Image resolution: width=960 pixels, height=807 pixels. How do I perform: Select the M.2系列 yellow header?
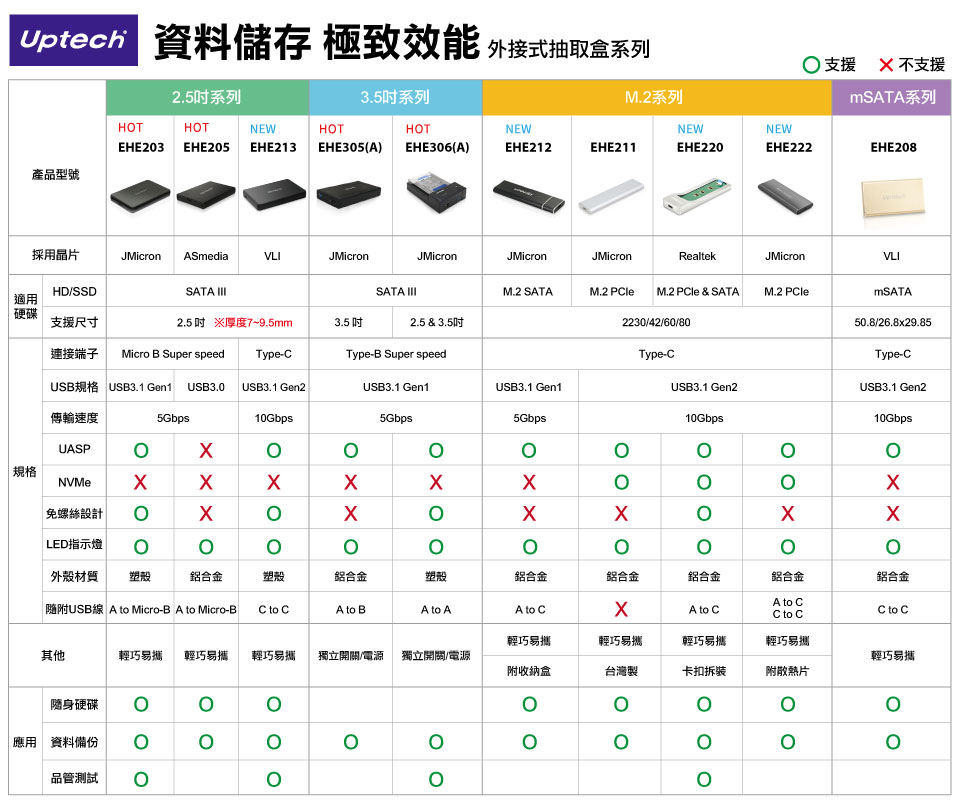coord(657,97)
